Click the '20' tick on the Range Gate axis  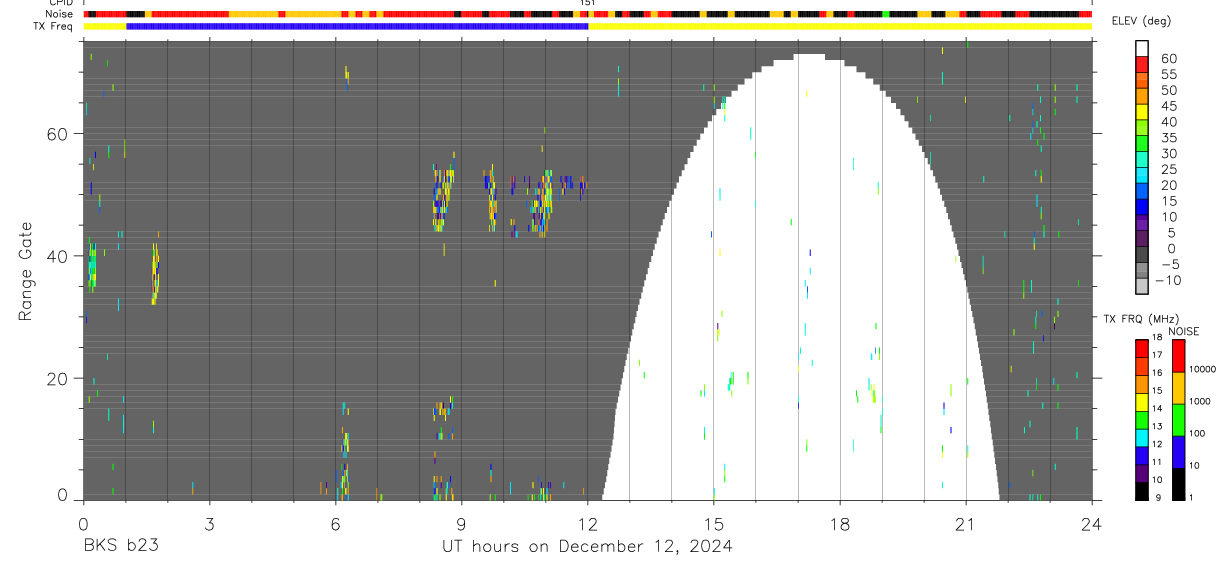(58, 378)
